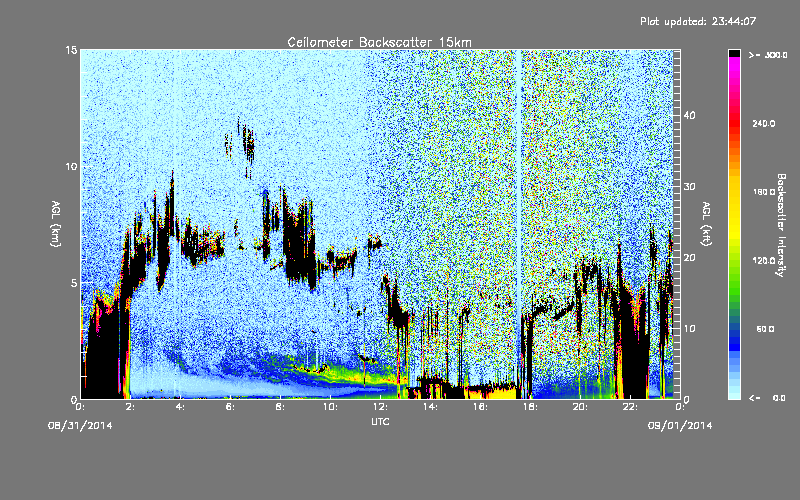The width and height of the screenshot is (800, 500).
Task: Click the '60.0' colorbar label
Action: (765, 329)
